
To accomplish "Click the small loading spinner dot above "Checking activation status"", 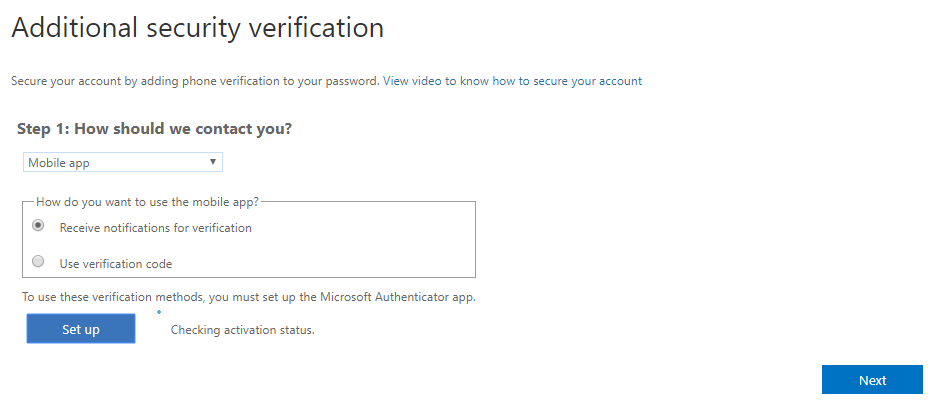I will pyautogui.click(x=158, y=312).
